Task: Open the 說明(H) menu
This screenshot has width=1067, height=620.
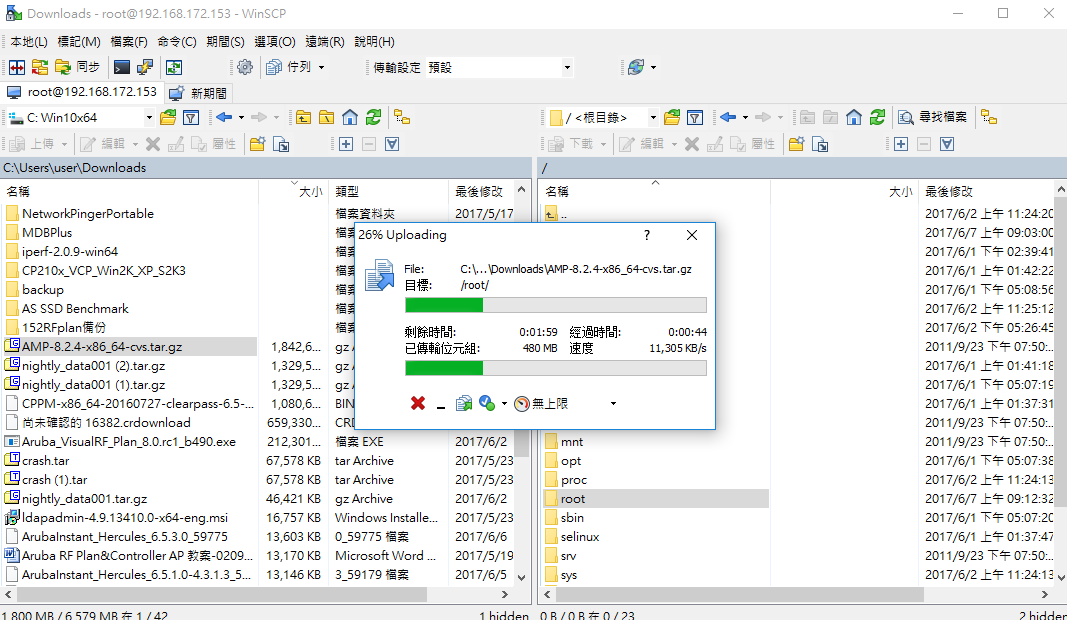Action: (374, 42)
